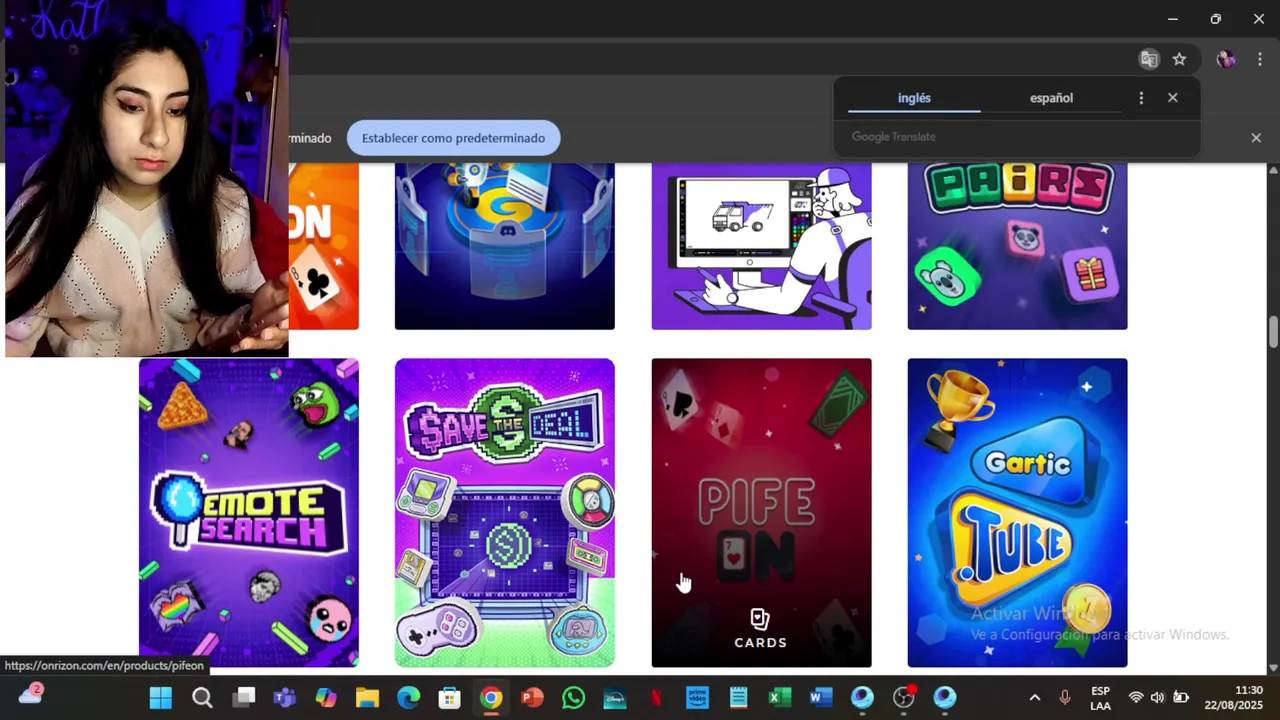Screen dimensions: 1280x720
Task: Open the Save the Deal game card
Action: [x=505, y=512]
